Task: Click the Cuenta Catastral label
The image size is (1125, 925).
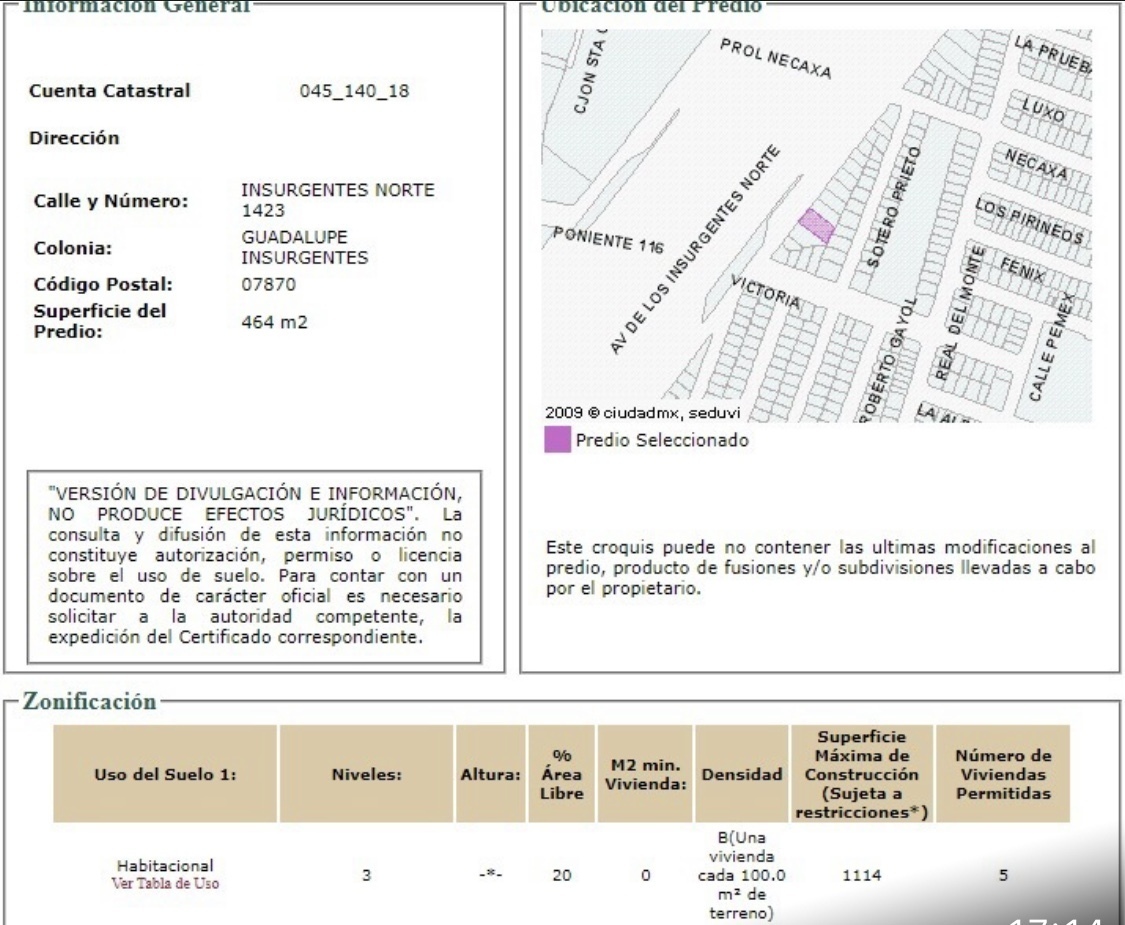Action: (x=110, y=91)
